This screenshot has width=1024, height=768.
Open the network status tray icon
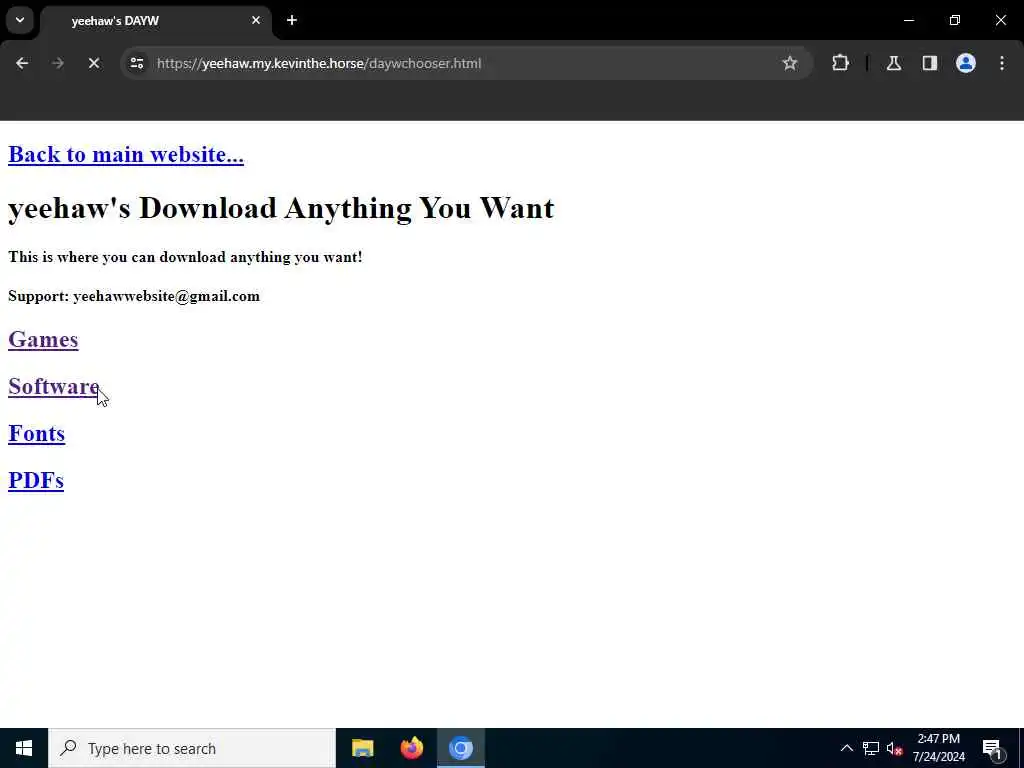pos(871,748)
